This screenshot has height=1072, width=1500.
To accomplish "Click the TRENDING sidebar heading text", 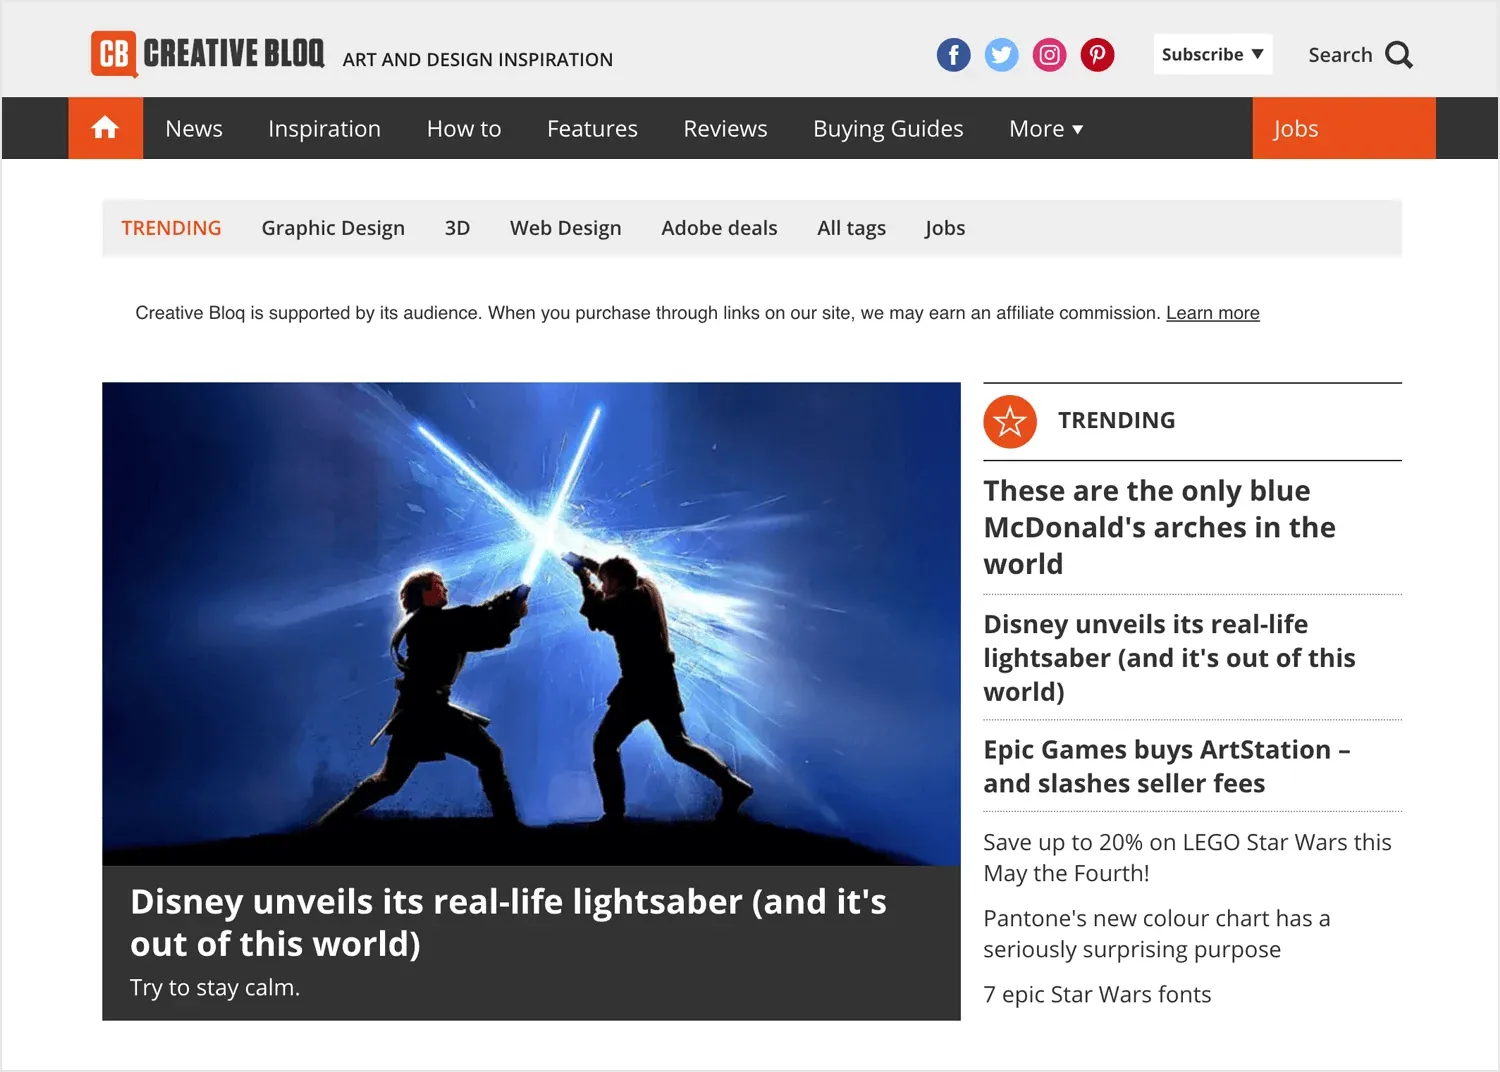I will (x=1116, y=421).
